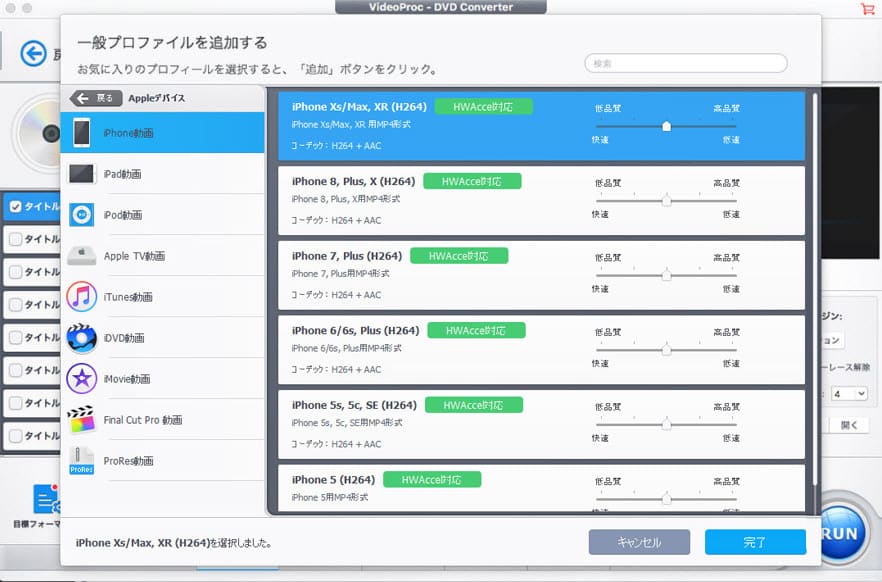
Task: Select the iPod動画 category
Action: [163, 215]
